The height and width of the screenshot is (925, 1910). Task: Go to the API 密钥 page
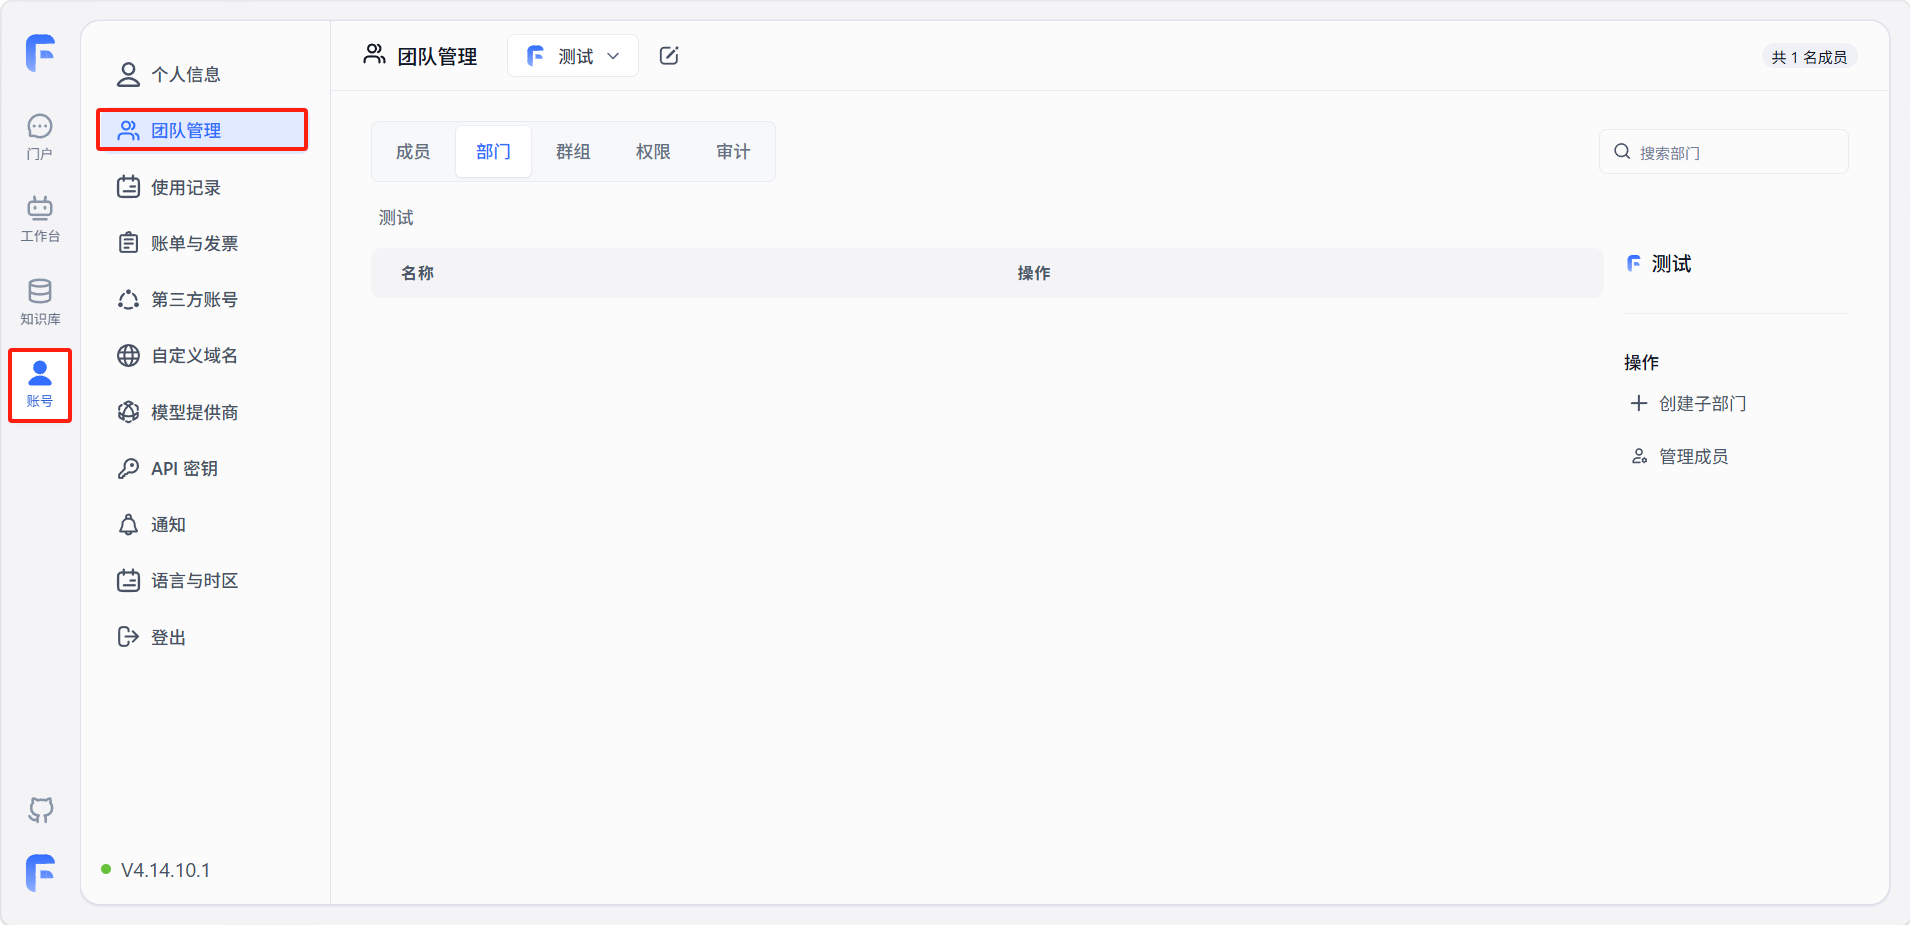coord(184,469)
